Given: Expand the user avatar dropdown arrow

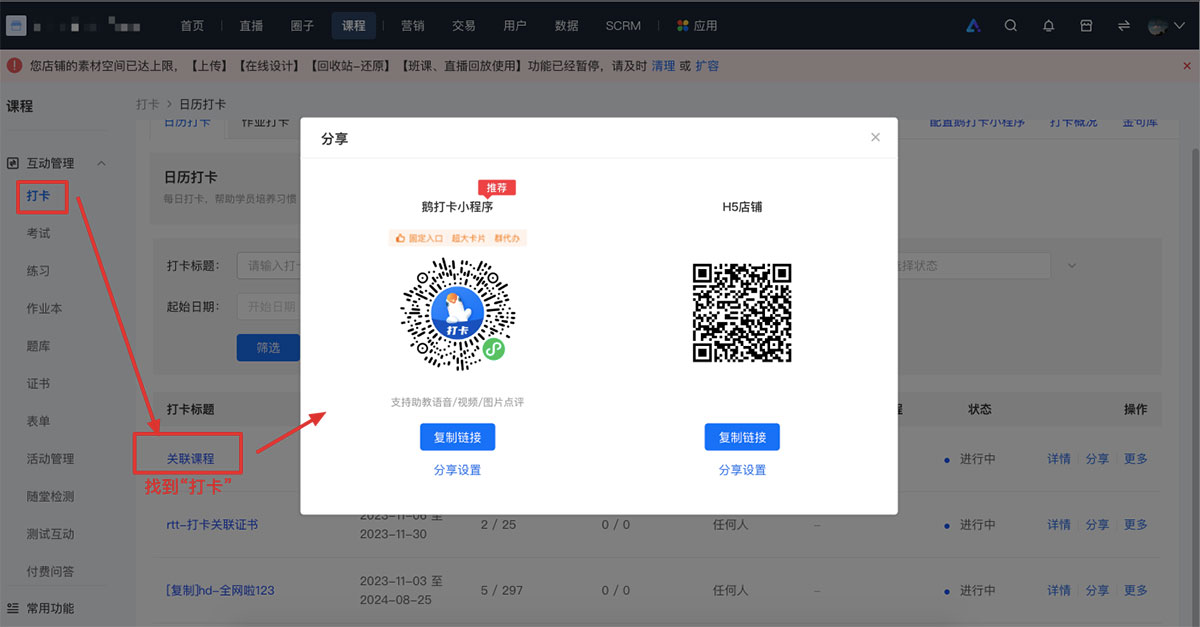Looking at the screenshot, I should 1182,27.
